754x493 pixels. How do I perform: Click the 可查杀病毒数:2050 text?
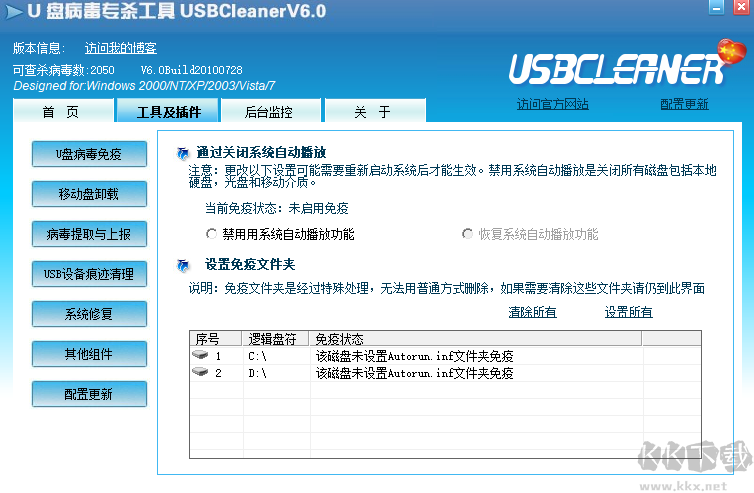(63, 70)
